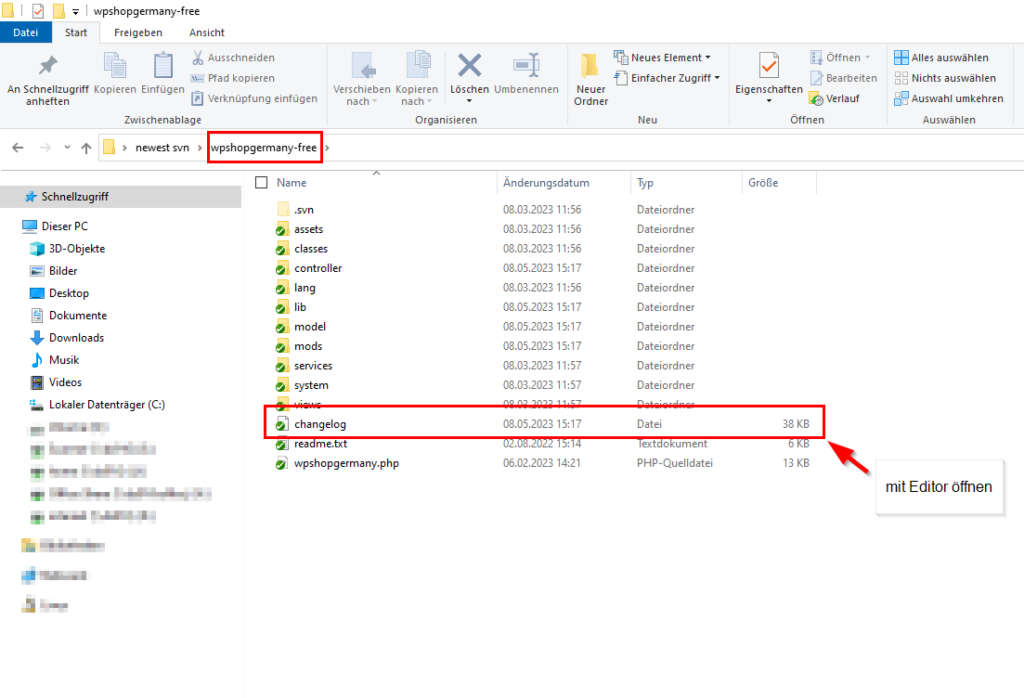Image resolution: width=1024 pixels, height=698 pixels.
Task: Open 'Lokaler Datenträger (C:)' in navigation pane
Action: click(107, 404)
